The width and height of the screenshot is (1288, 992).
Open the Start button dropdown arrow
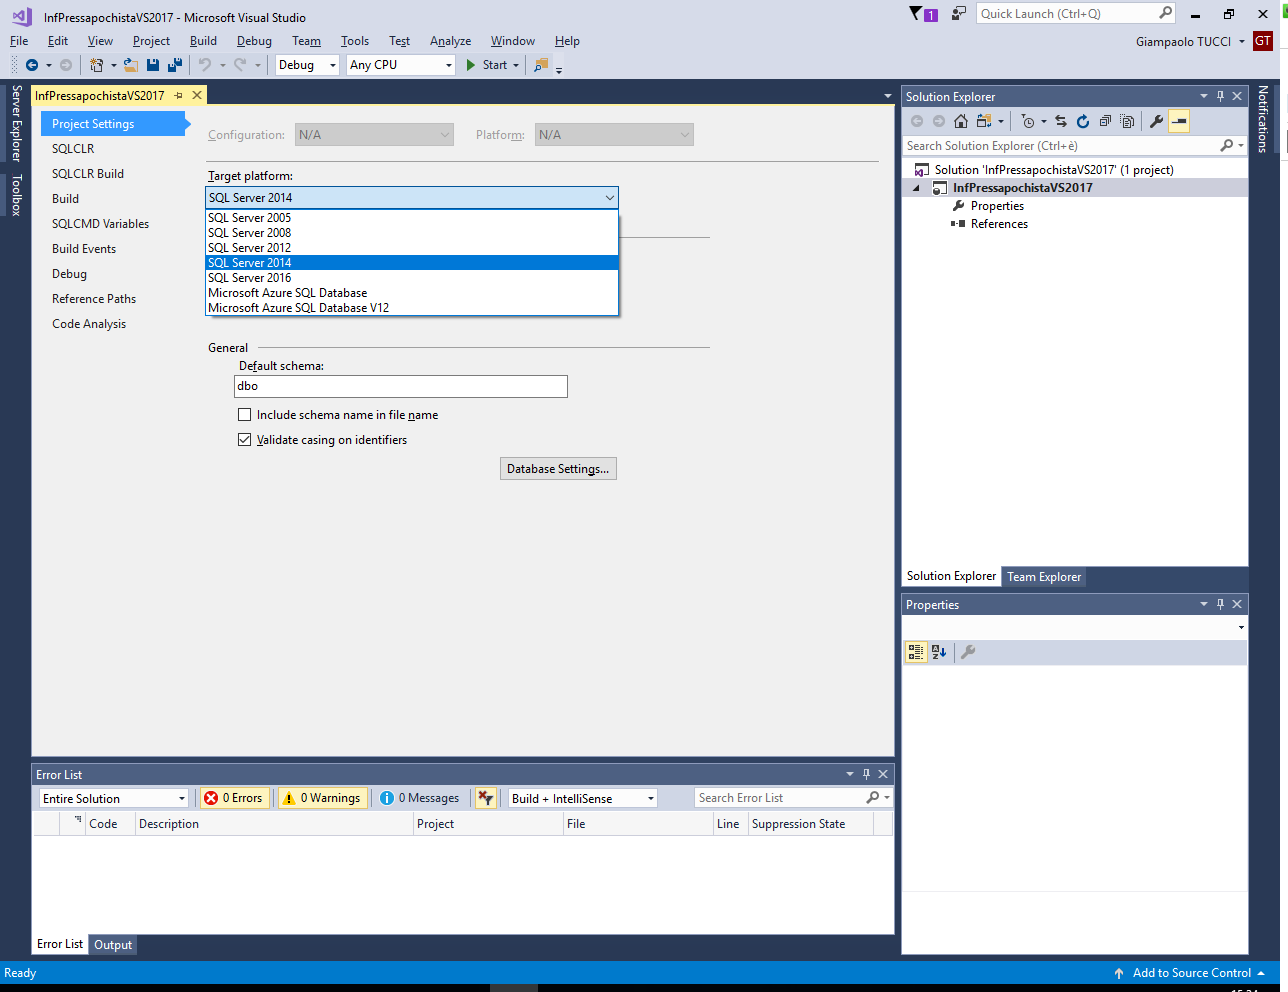[x=516, y=65]
